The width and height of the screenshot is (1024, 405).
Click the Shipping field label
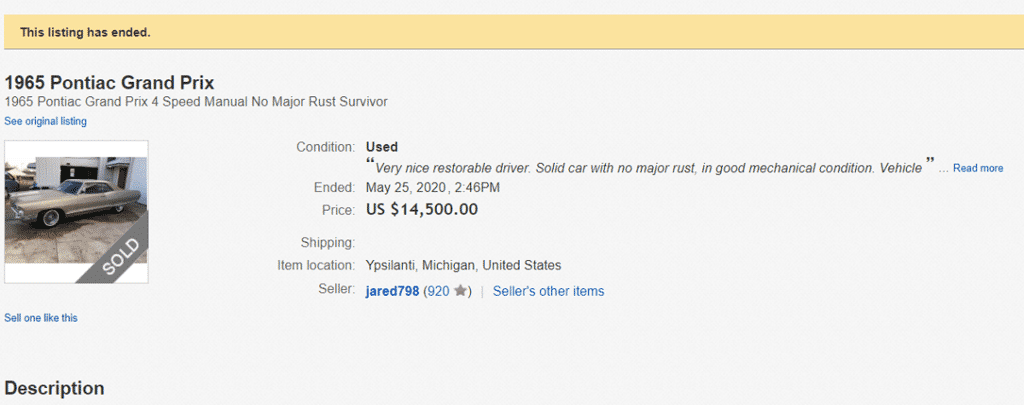327,242
